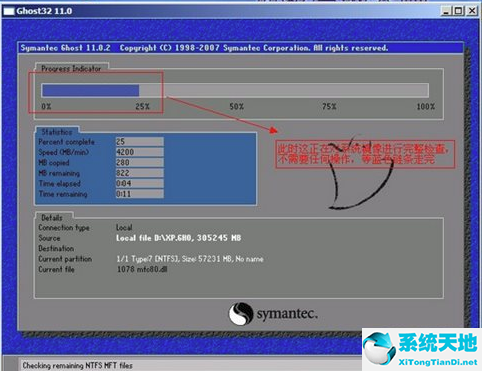The width and height of the screenshot is (482, 371).
Task: Click the Progress Indicator group label
Action: tap(71, 69)
